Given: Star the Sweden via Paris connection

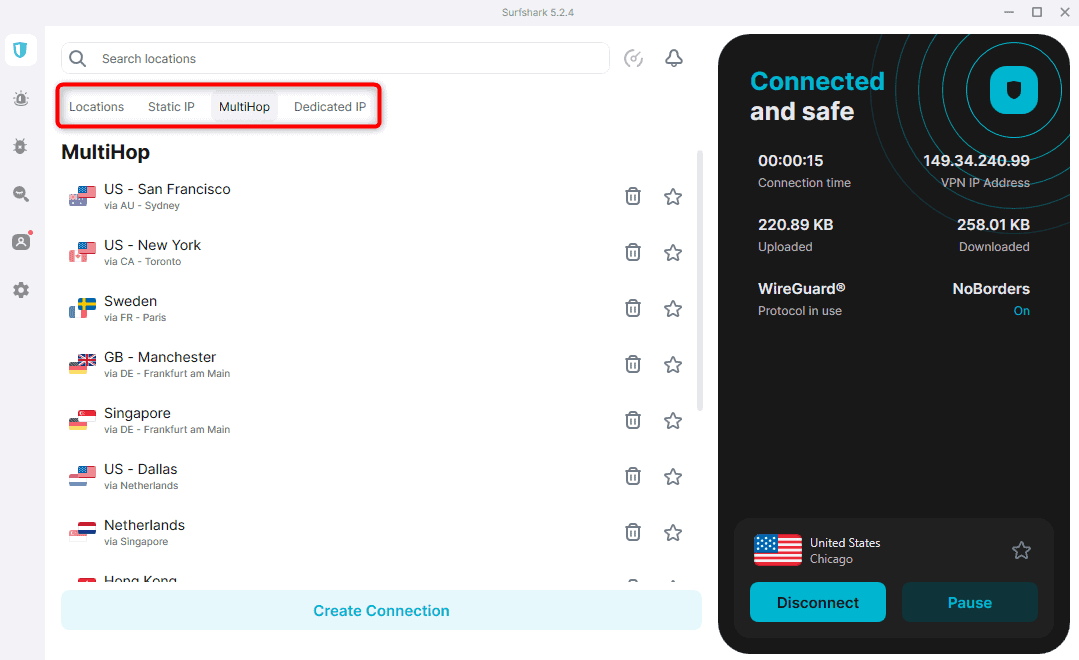Looking at the screenshot, I should click(x=673, y=308).
